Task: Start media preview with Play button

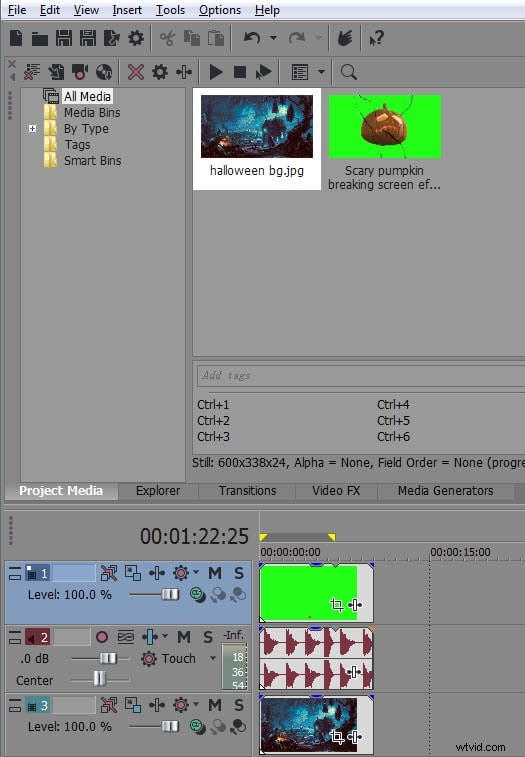Action: click(x=216, y=72)
